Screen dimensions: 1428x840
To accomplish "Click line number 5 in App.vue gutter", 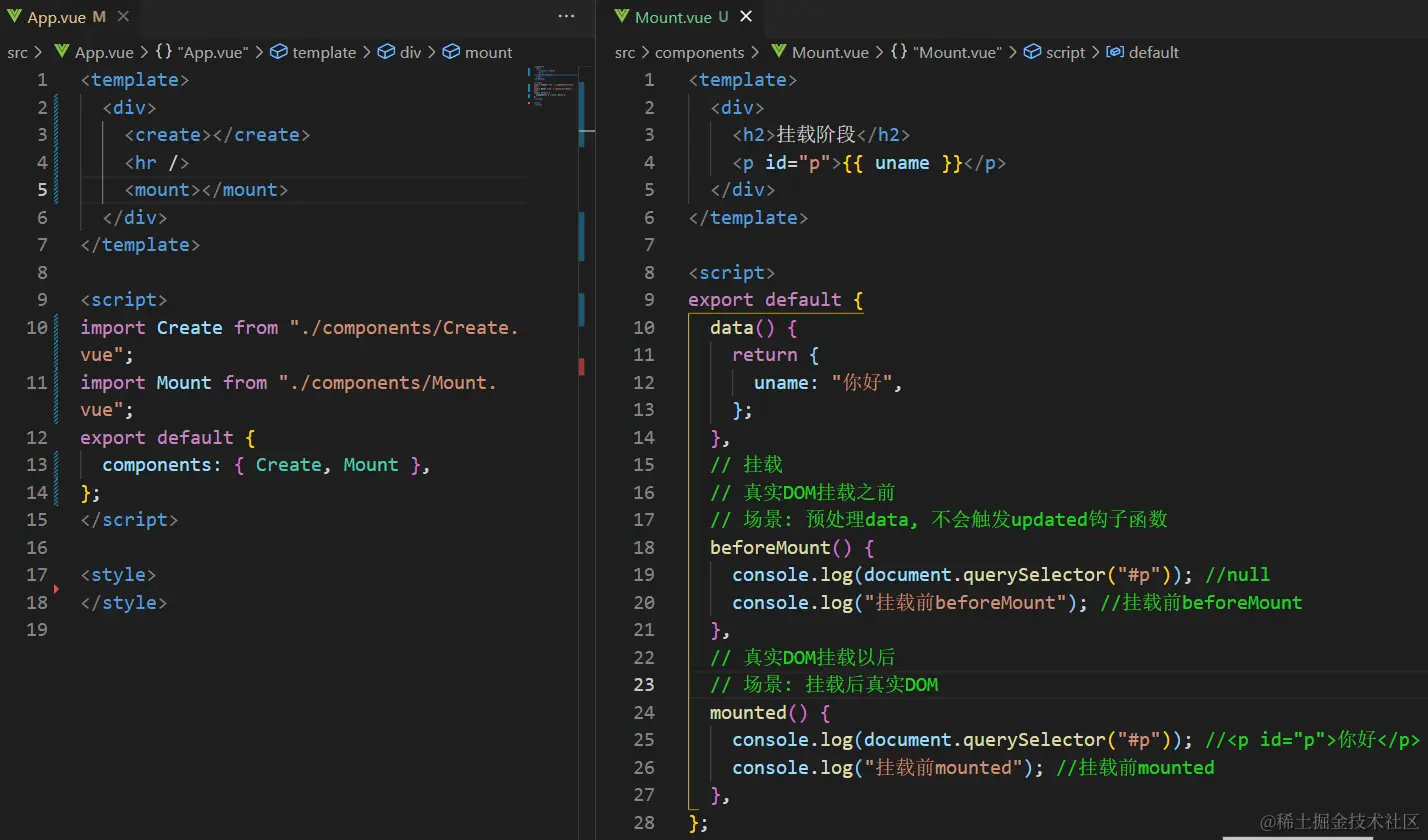I will click(x=42, y=190).
